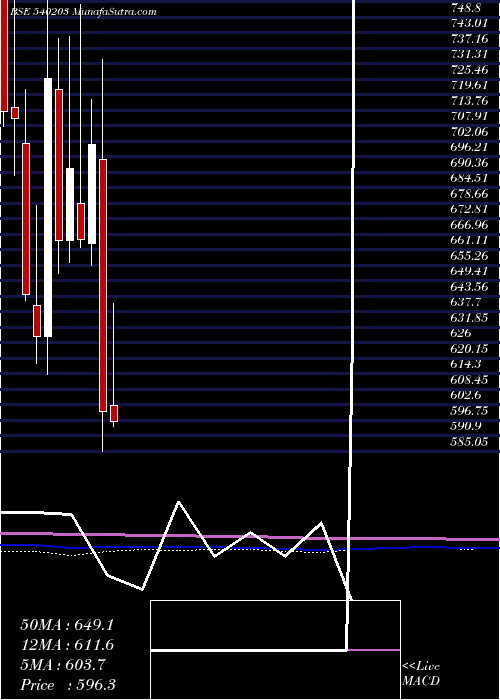Click the 50MA : 649.1 readout
This screenshot has height=700, width=500.
[67, 625]
